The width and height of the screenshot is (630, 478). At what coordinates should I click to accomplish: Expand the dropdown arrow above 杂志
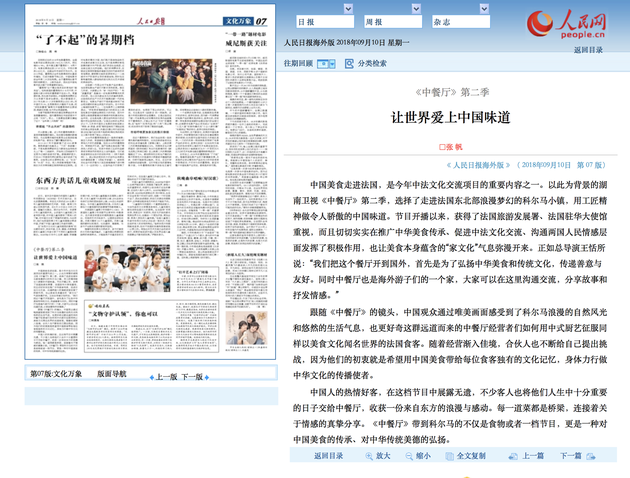click(x=484, y=8)
